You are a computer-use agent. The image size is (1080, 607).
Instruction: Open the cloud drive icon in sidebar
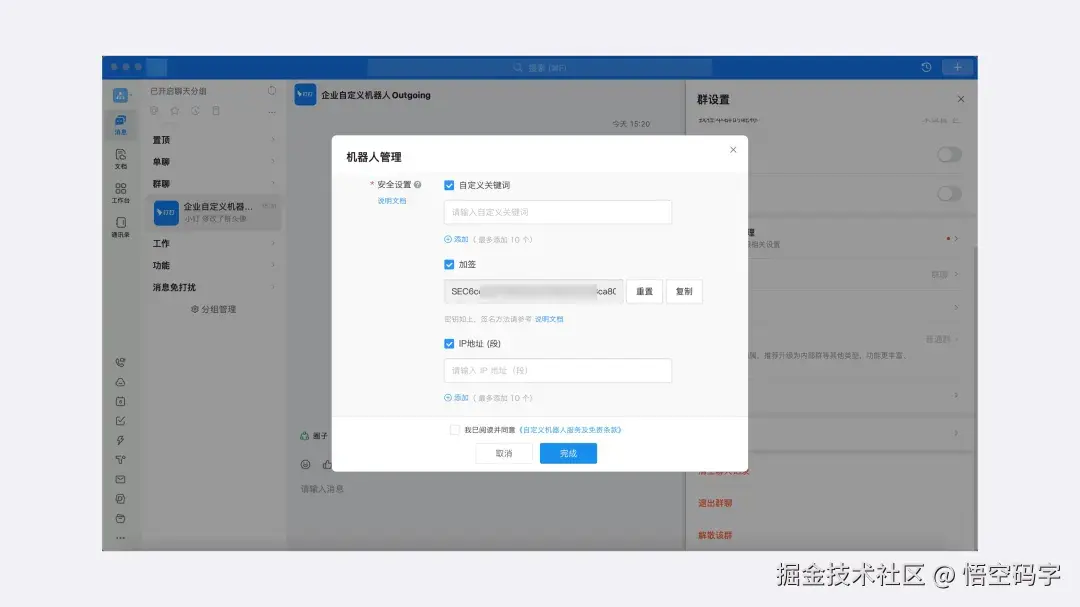(x=121, y=382)
